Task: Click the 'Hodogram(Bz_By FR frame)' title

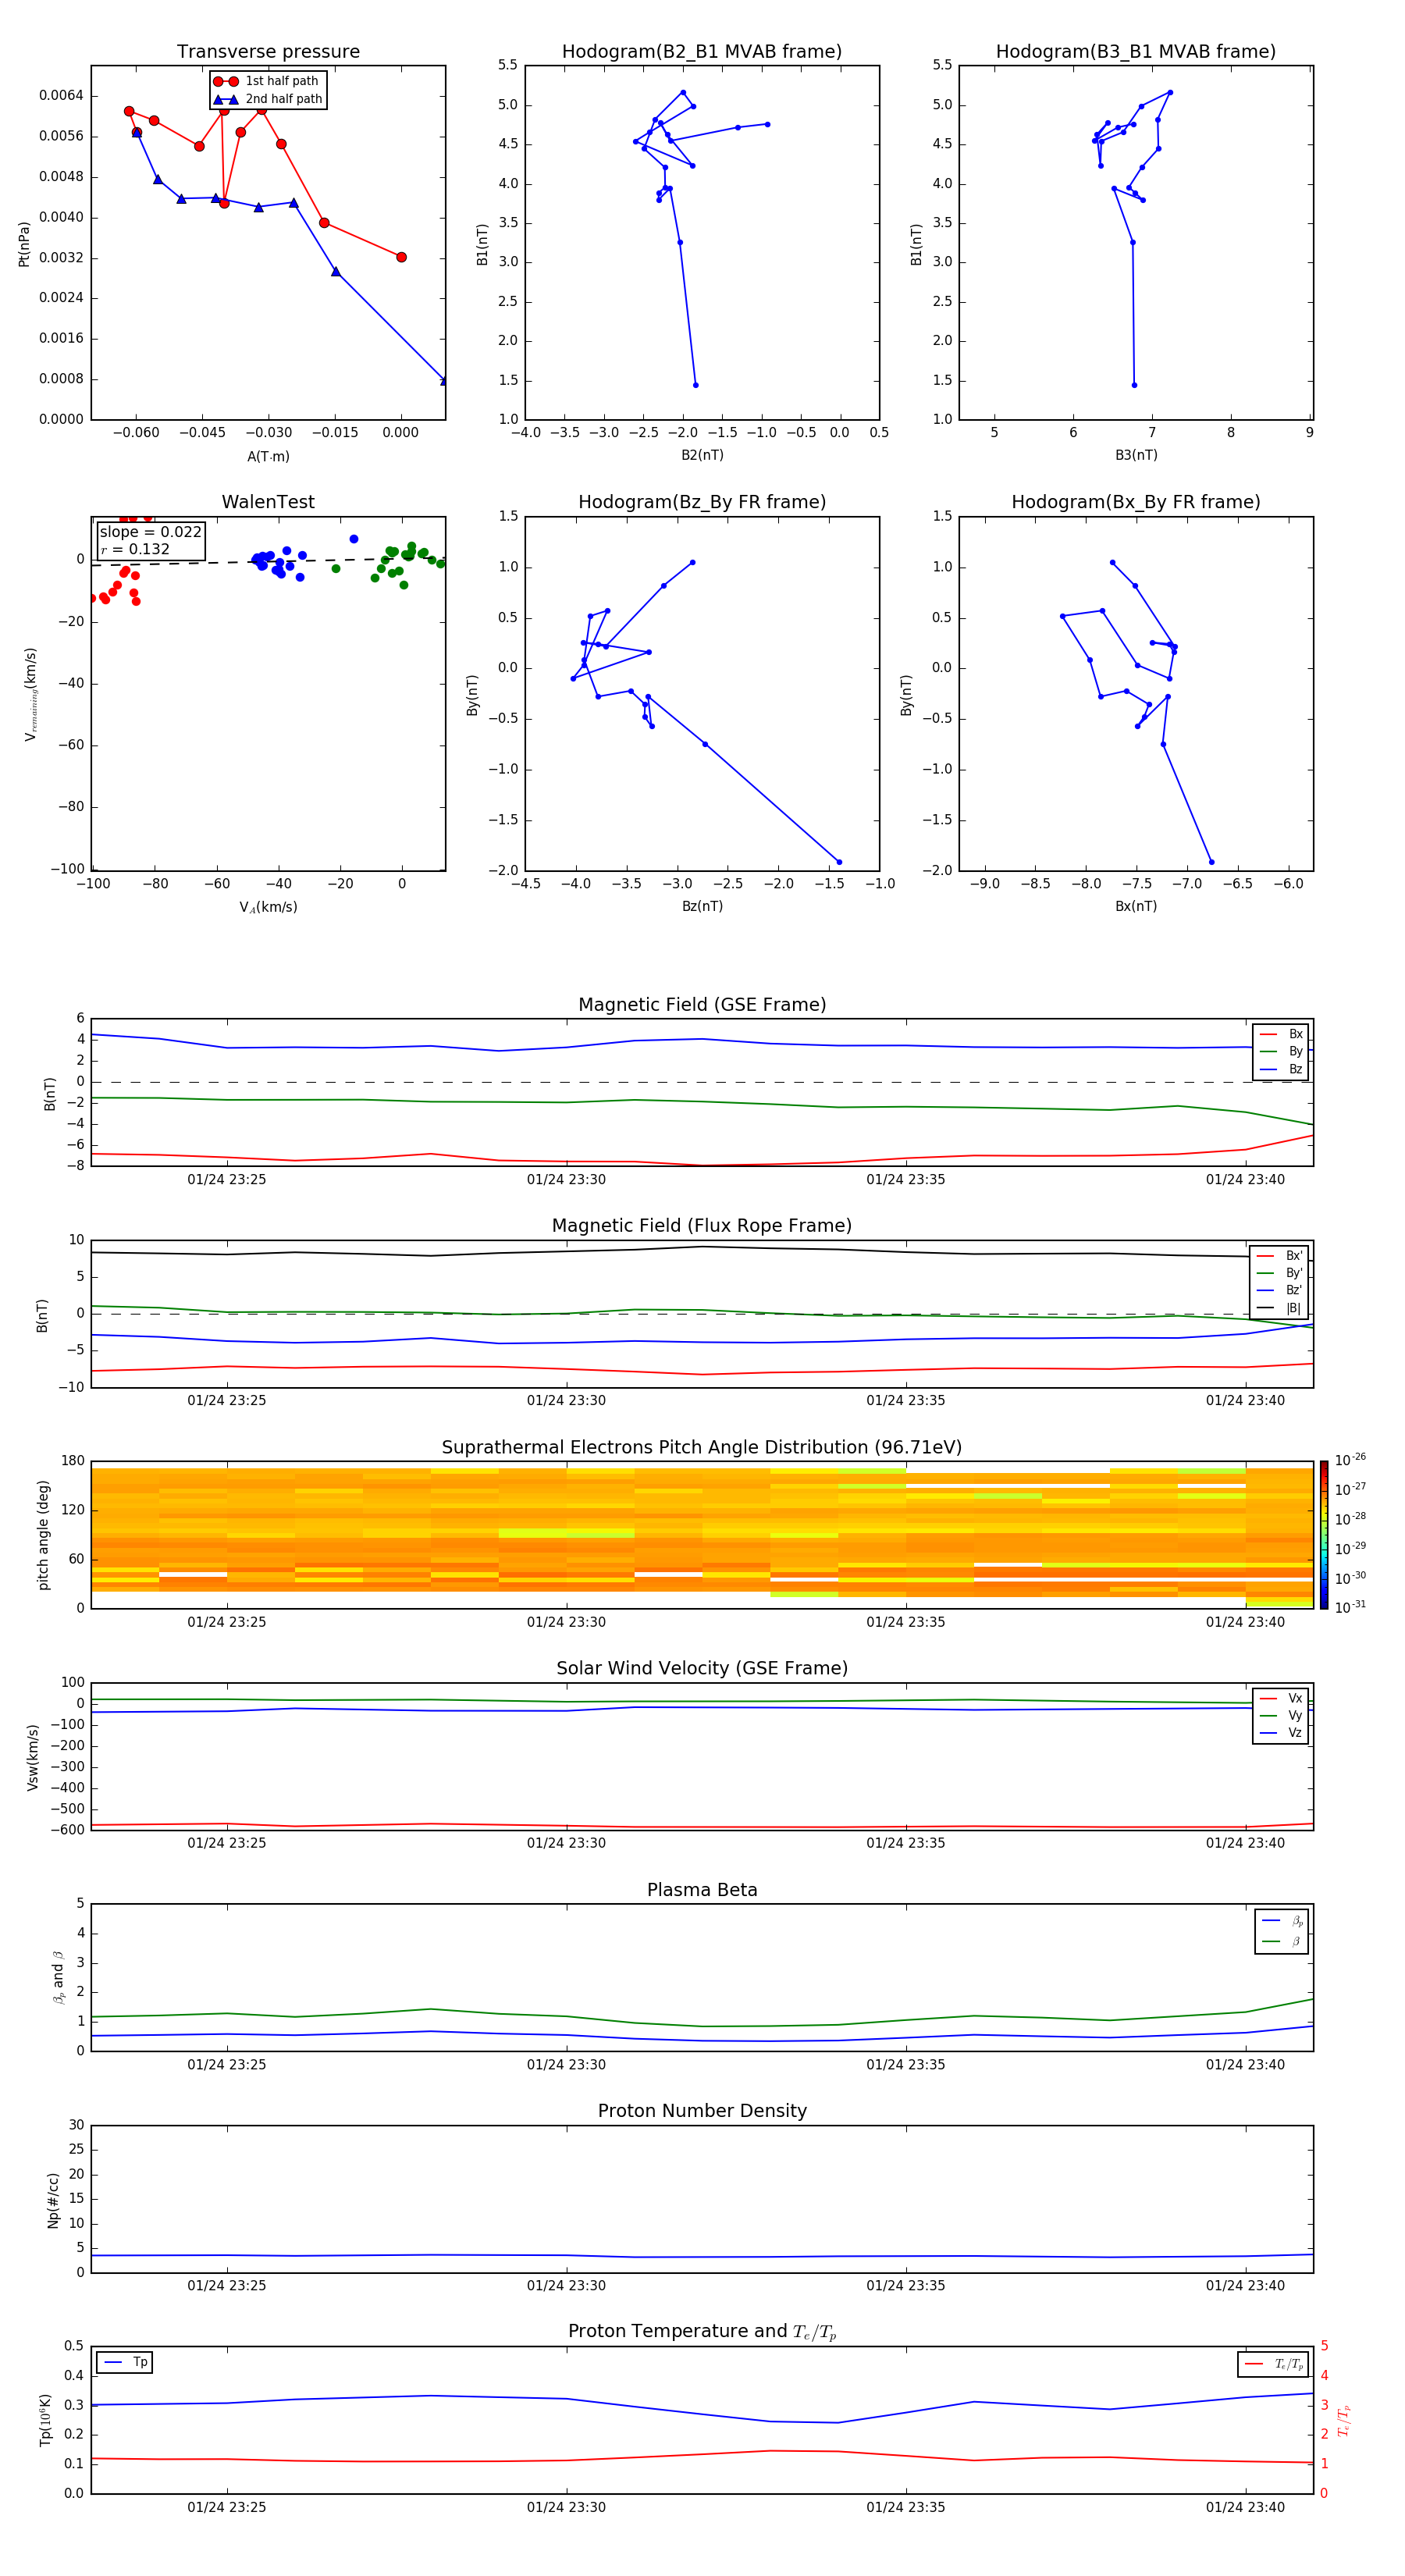Action: tap(702, 502)
